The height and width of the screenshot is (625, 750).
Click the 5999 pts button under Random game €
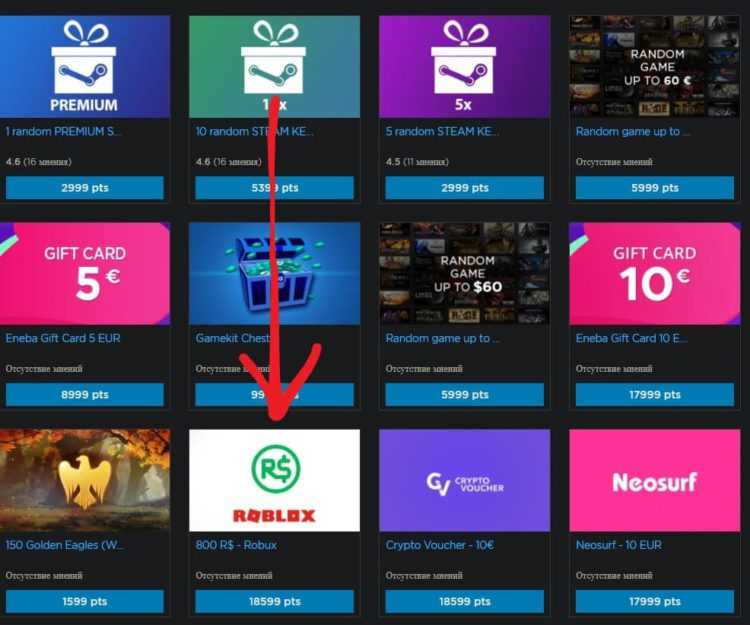(x=654, y=188)
